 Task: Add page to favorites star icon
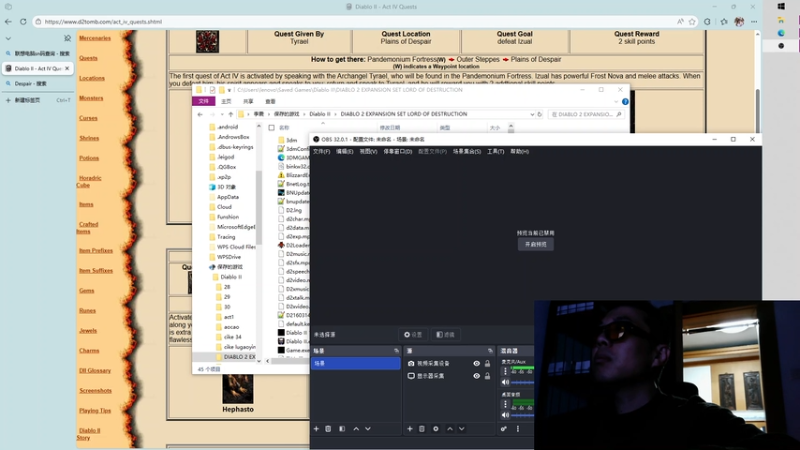pyautogui.click(x=692, y=21)
